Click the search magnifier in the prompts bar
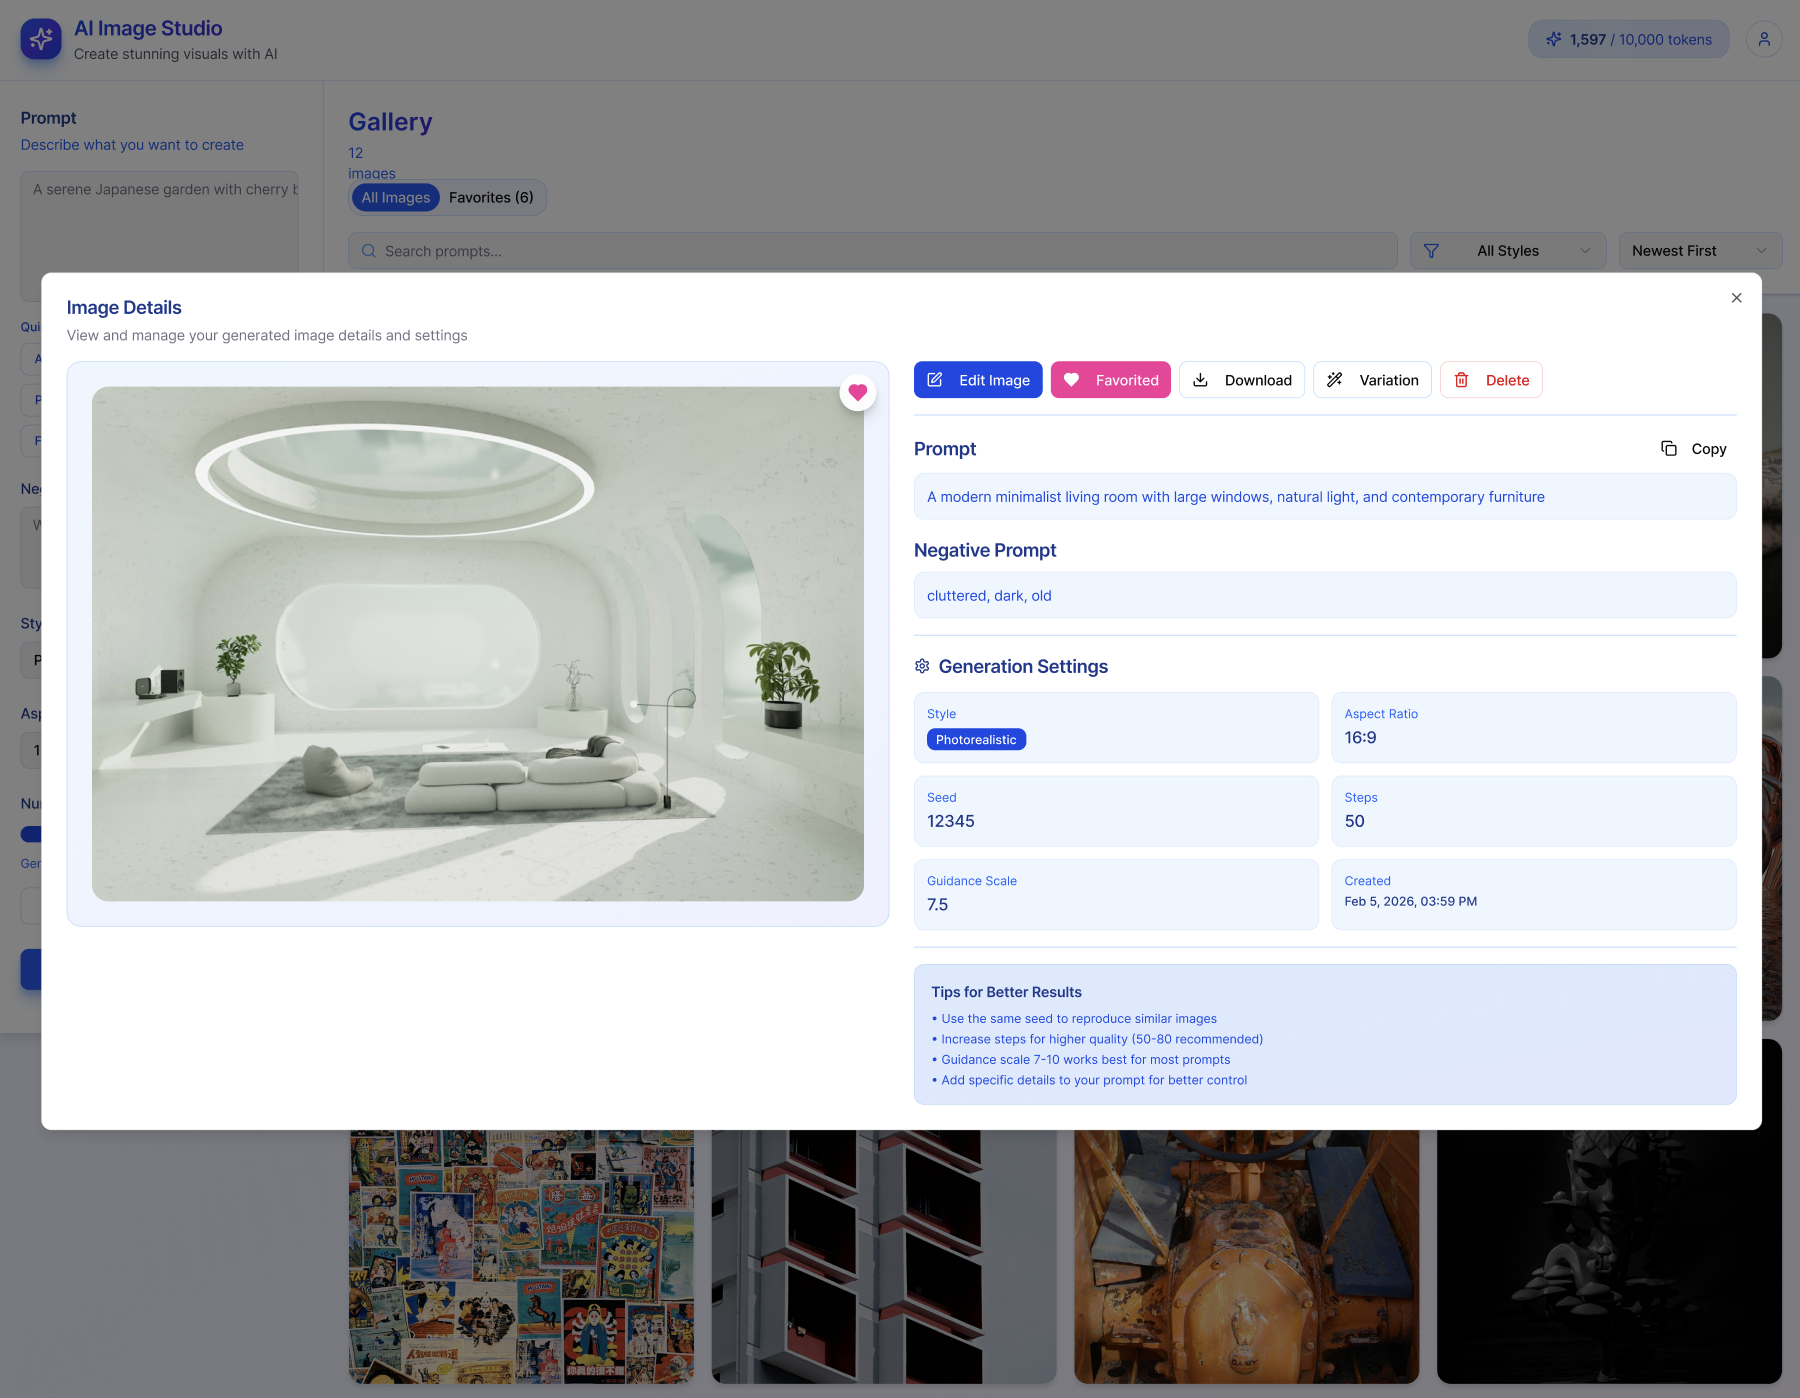 (x=369, y=251)
